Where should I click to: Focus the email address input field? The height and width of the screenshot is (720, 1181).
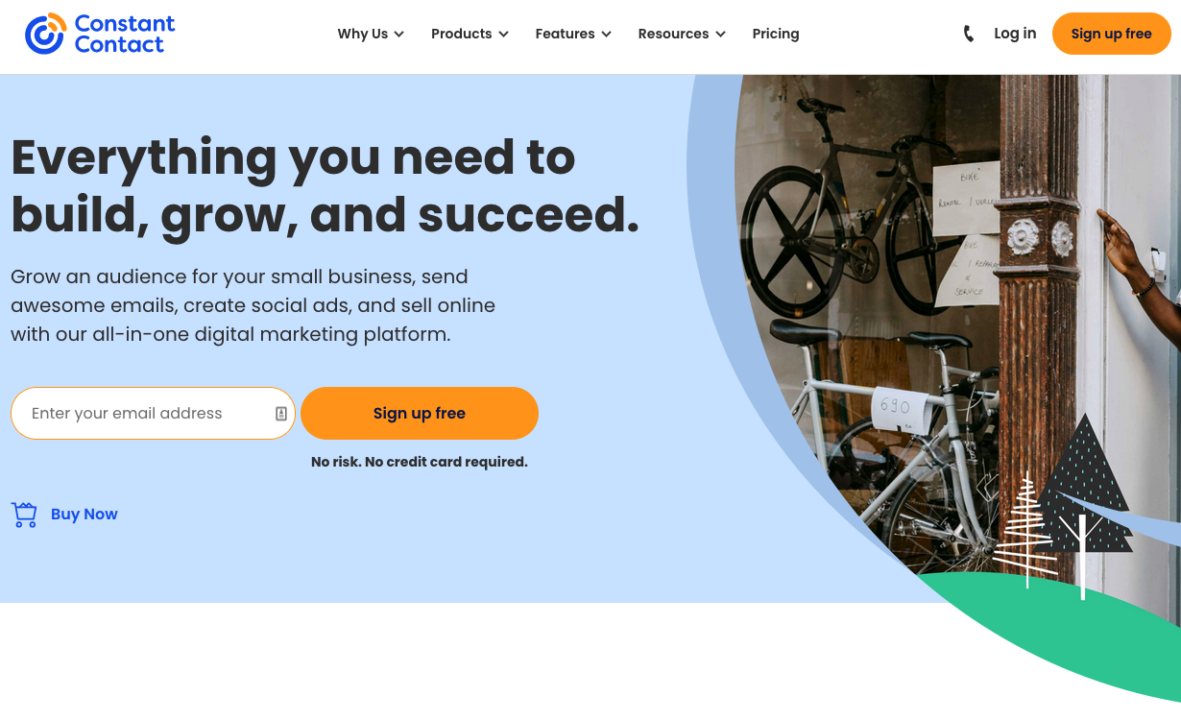pyautogui.click(x=153, y=413)
